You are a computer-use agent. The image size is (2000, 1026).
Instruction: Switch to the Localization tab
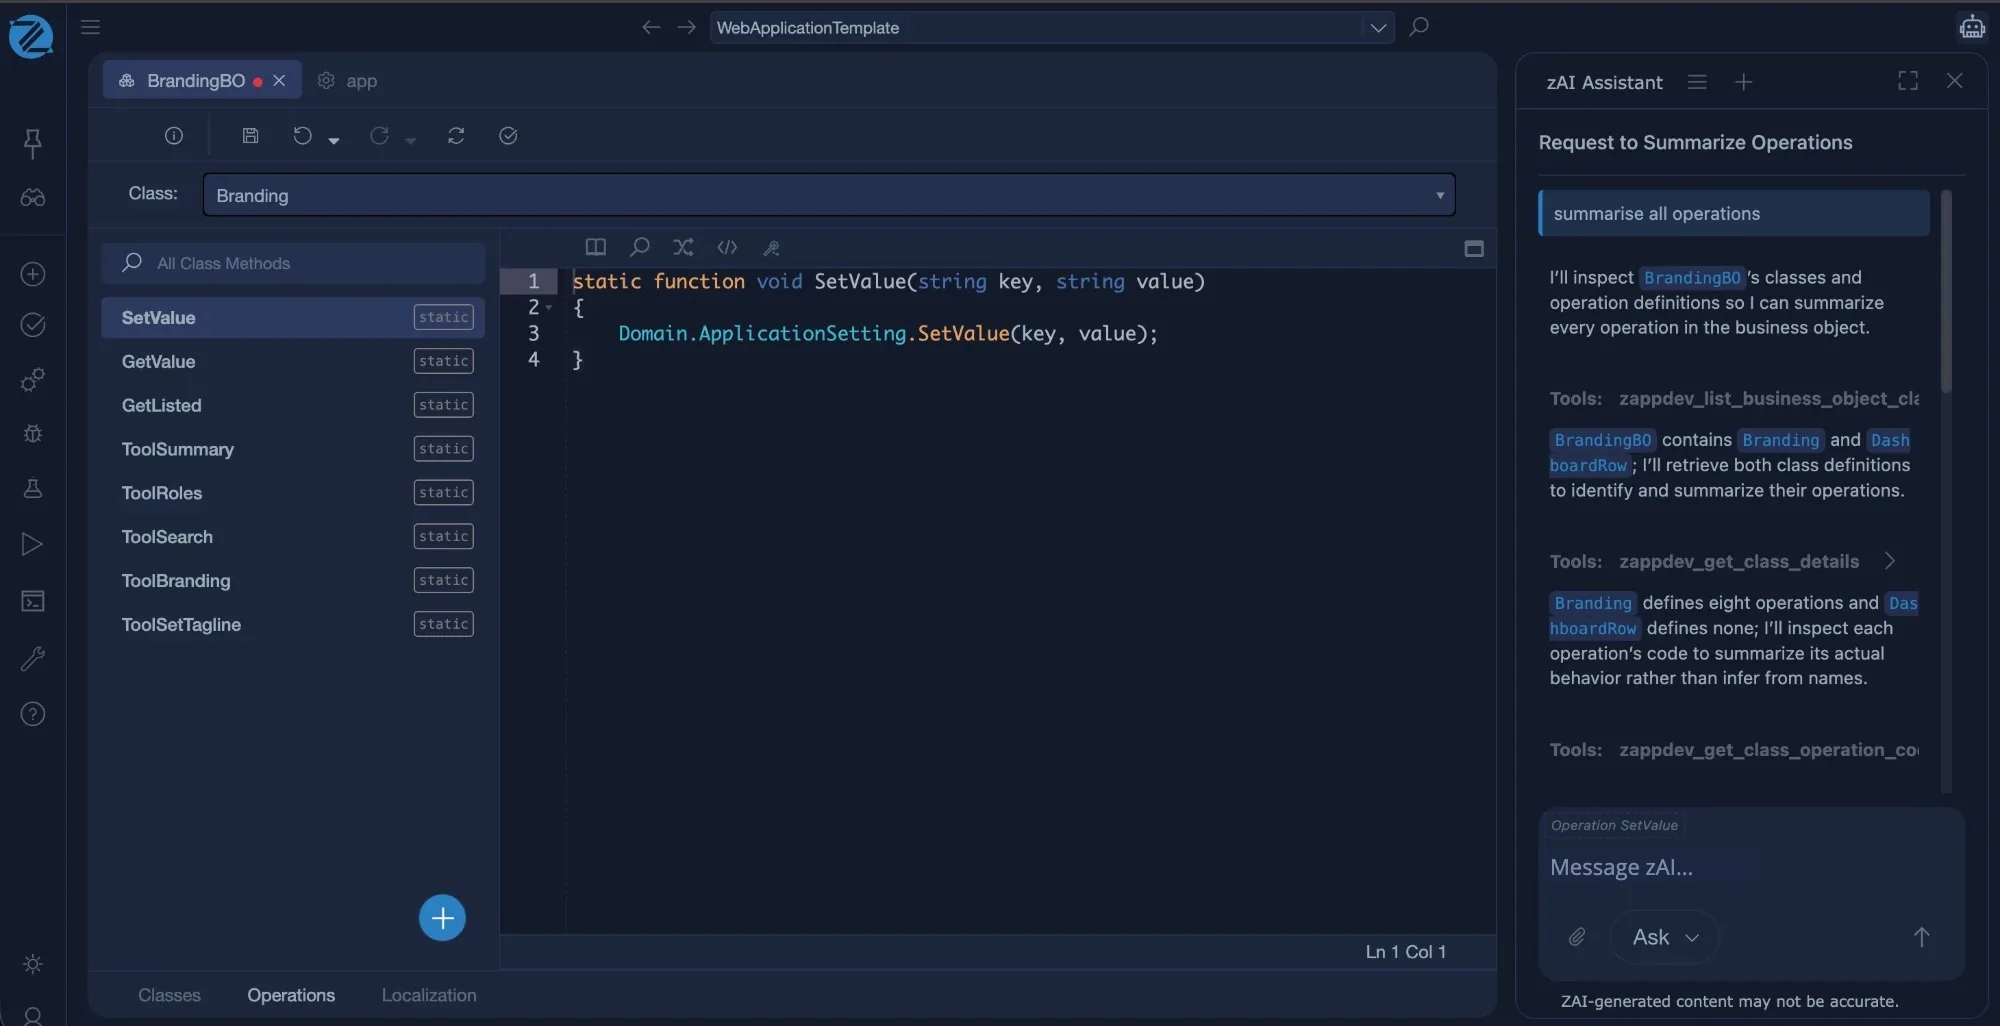429,995
